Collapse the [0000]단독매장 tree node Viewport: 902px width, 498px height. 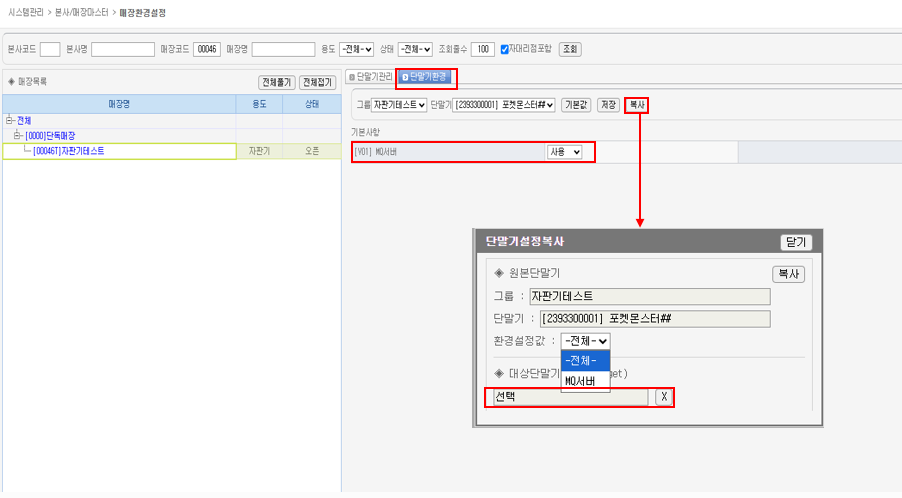coord(17,136)
